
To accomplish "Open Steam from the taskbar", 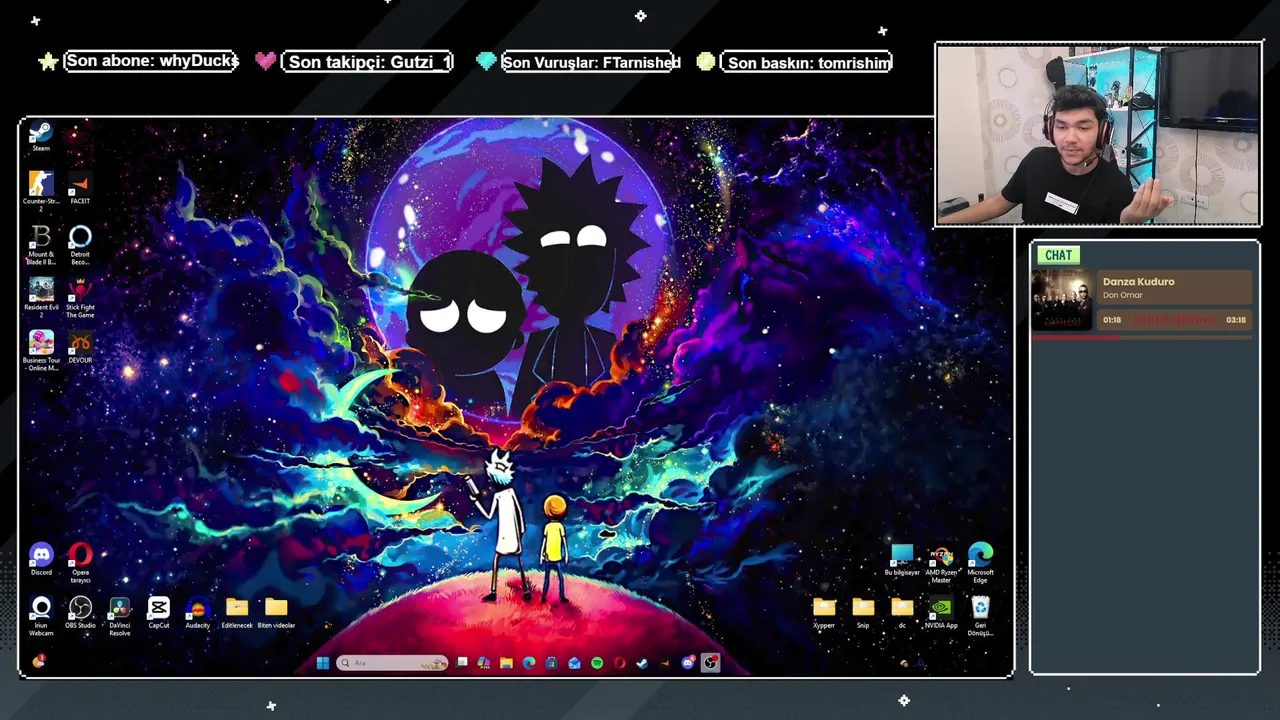I will coord(642,663).
